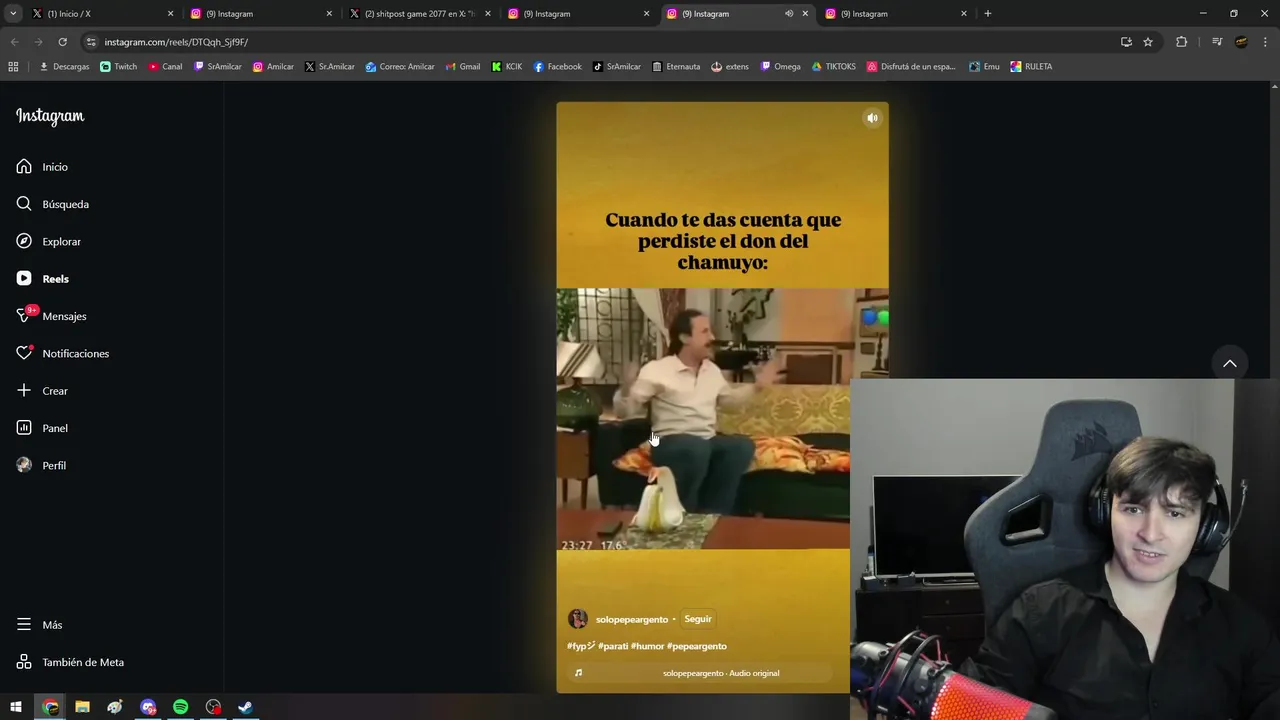Reload the current page
Viewport: 1280px width, 720px height.
click(62, 42)
